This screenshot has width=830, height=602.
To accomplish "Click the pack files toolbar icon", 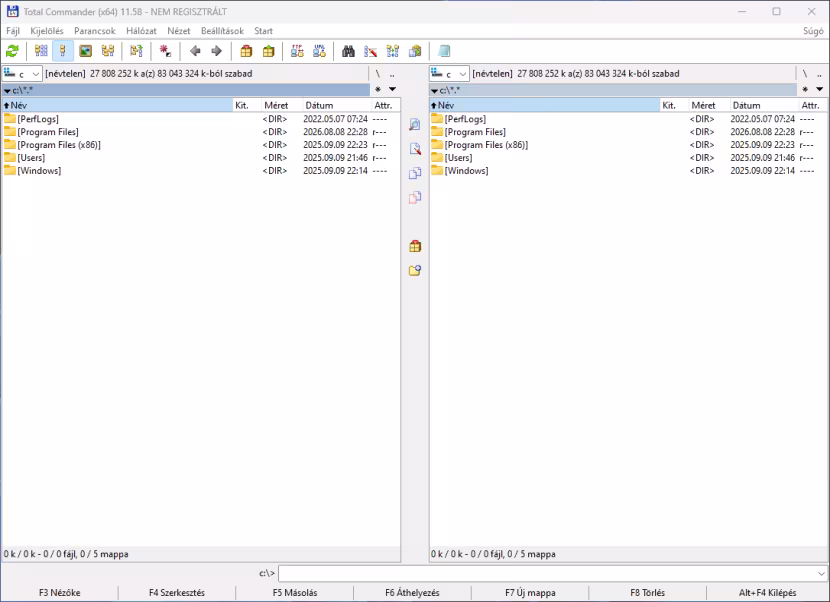I will (246, 51).
